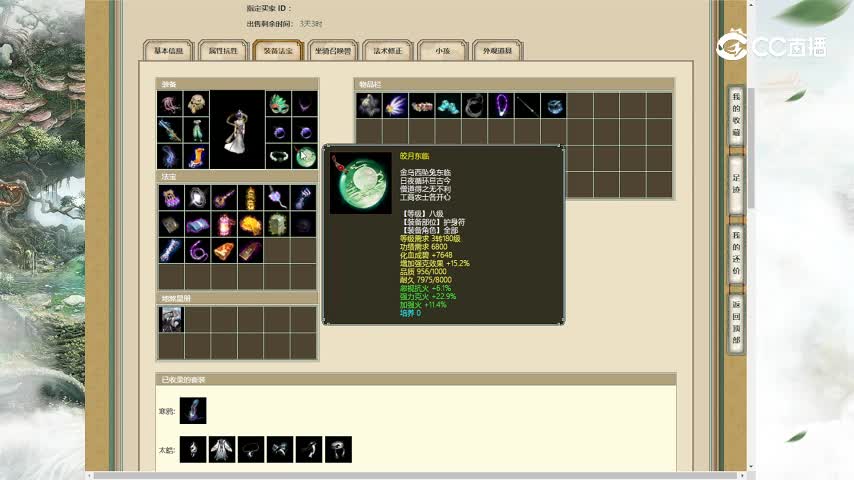Click the 寒羽 set feather icon

[x=193, y=410]
